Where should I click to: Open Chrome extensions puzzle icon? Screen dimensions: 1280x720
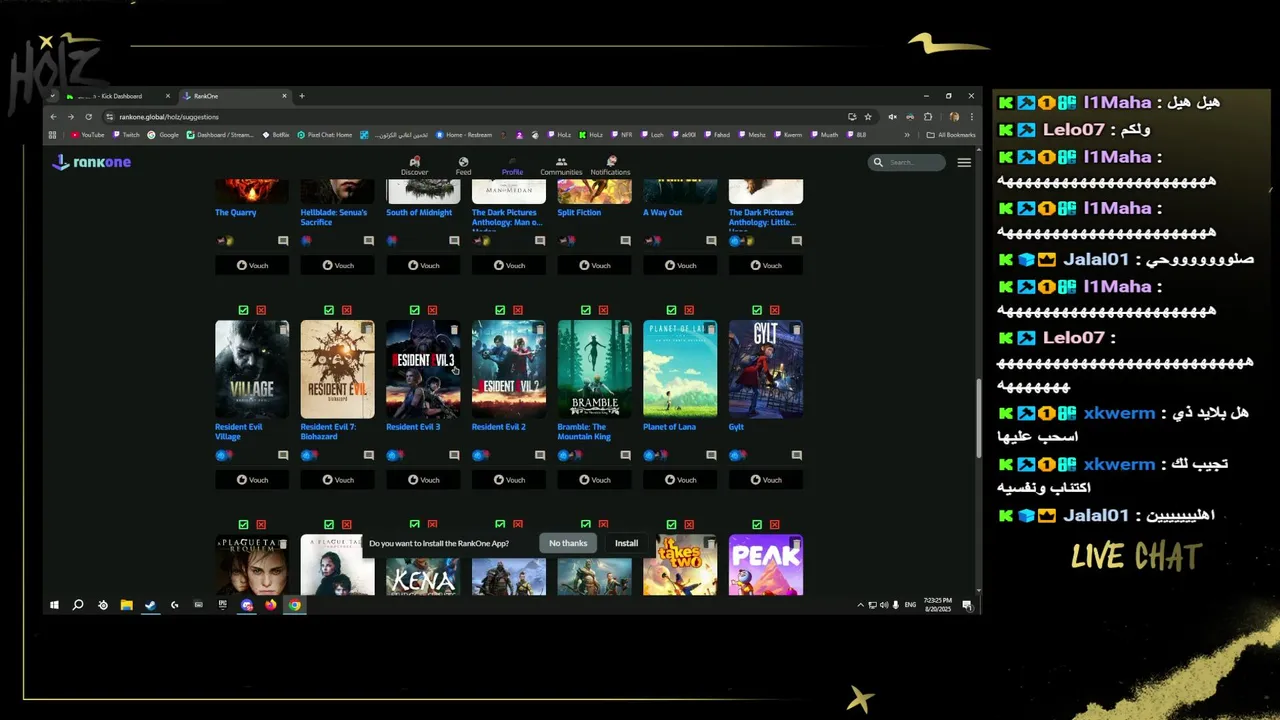click(x=928, y=116)
